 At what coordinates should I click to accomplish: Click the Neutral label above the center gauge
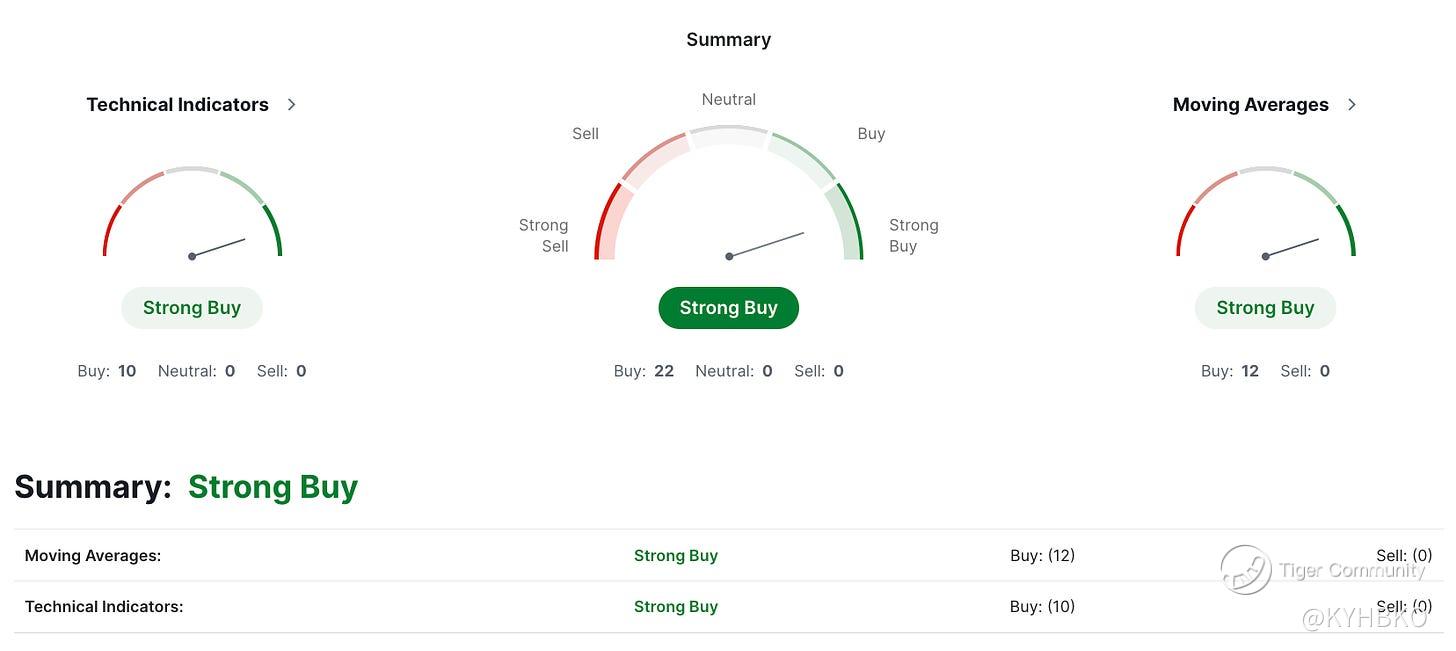728,99
